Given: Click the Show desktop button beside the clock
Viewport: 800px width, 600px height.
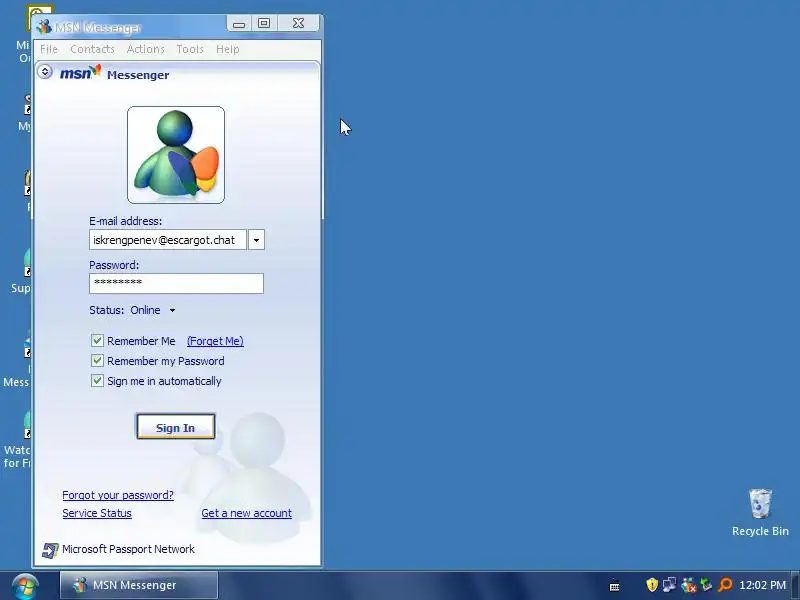Looking at the screenshot, I should click(795, 585).
